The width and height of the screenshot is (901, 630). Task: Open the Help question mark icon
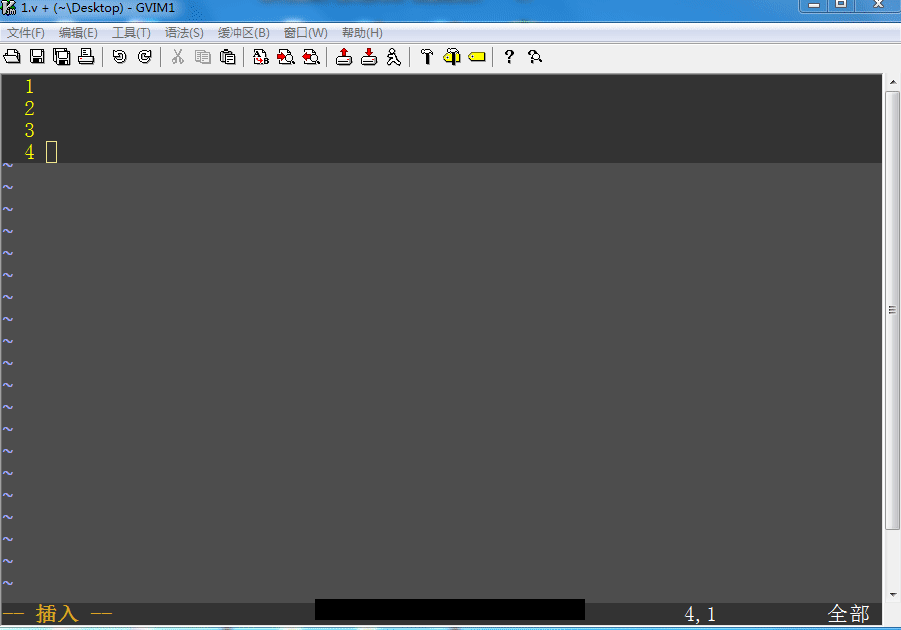pyautogui.click(x=508, y=56)
